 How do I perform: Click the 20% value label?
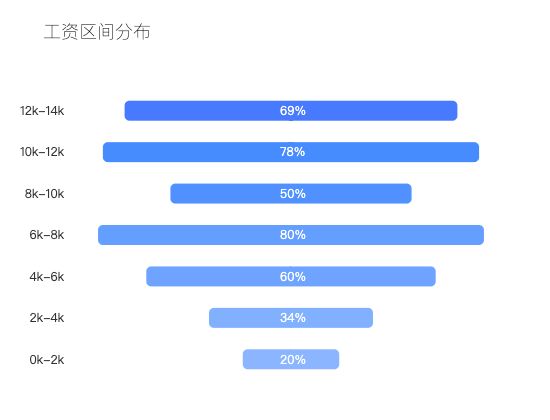click(x=293, y=360)
